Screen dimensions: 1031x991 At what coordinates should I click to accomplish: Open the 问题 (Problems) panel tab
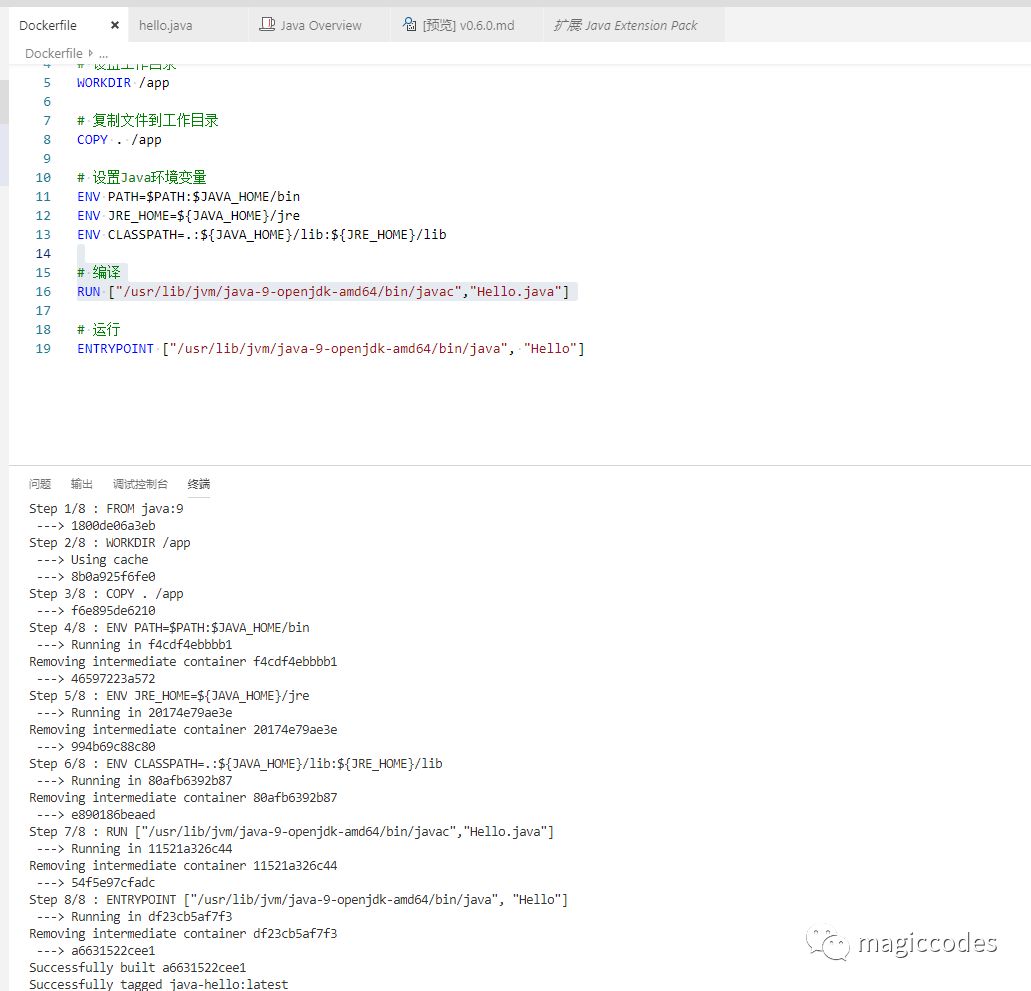[x=40, y=484]
